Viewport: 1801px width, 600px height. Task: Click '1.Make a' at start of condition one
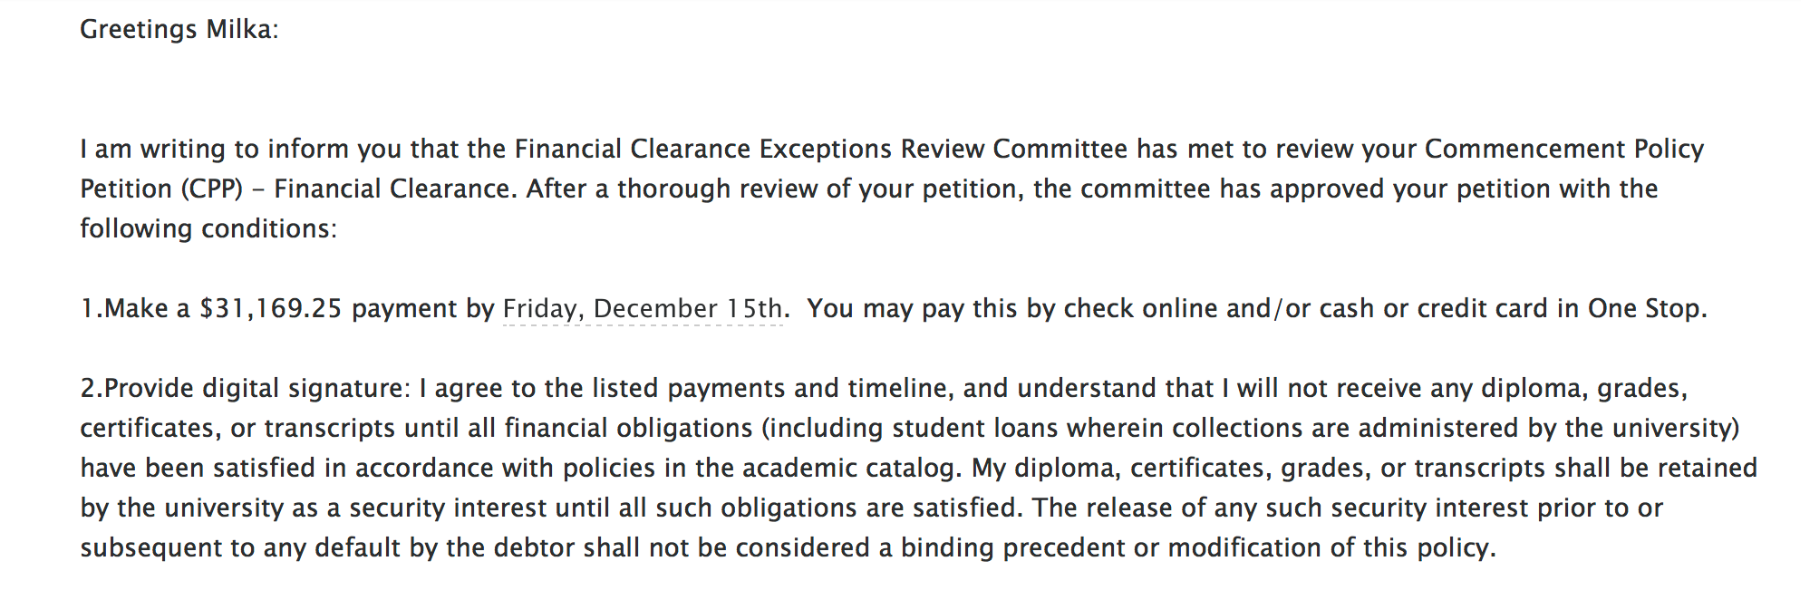click(135, 309)
